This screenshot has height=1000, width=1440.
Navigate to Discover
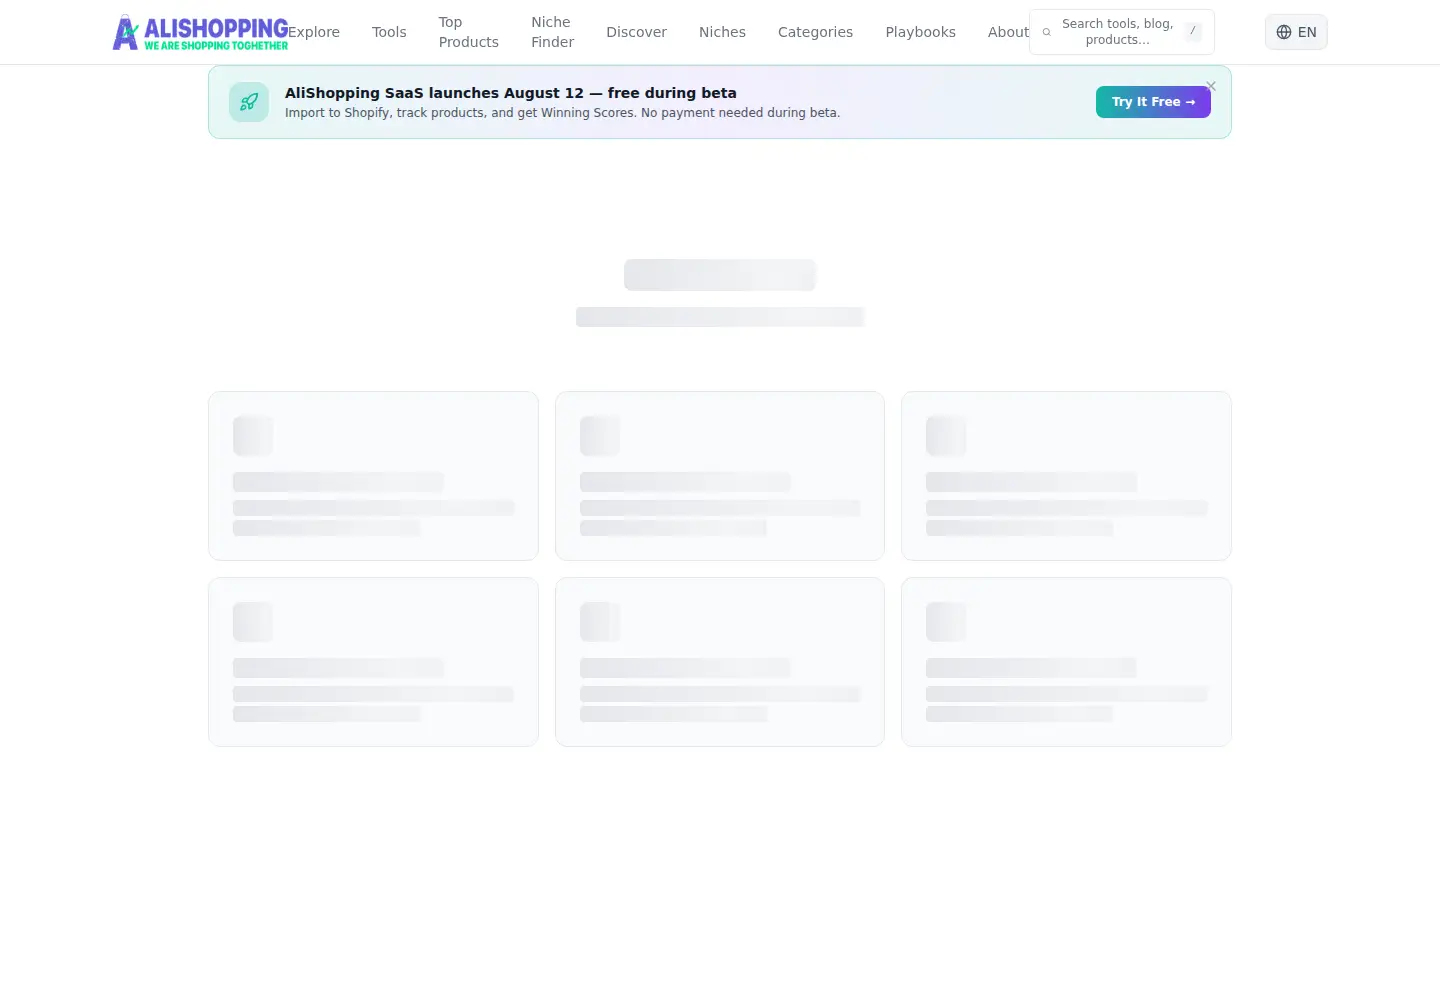pyautogui.click(x=636, y=32)
